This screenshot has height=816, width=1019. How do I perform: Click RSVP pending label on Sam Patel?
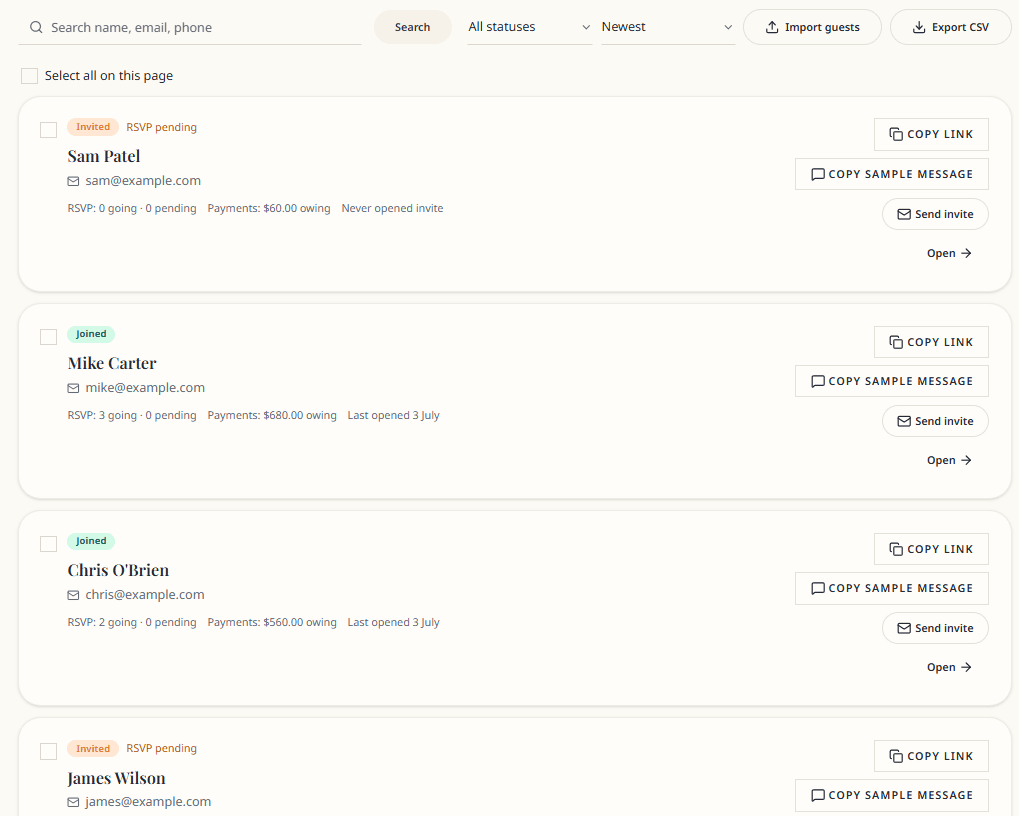[x=161, y=127]
